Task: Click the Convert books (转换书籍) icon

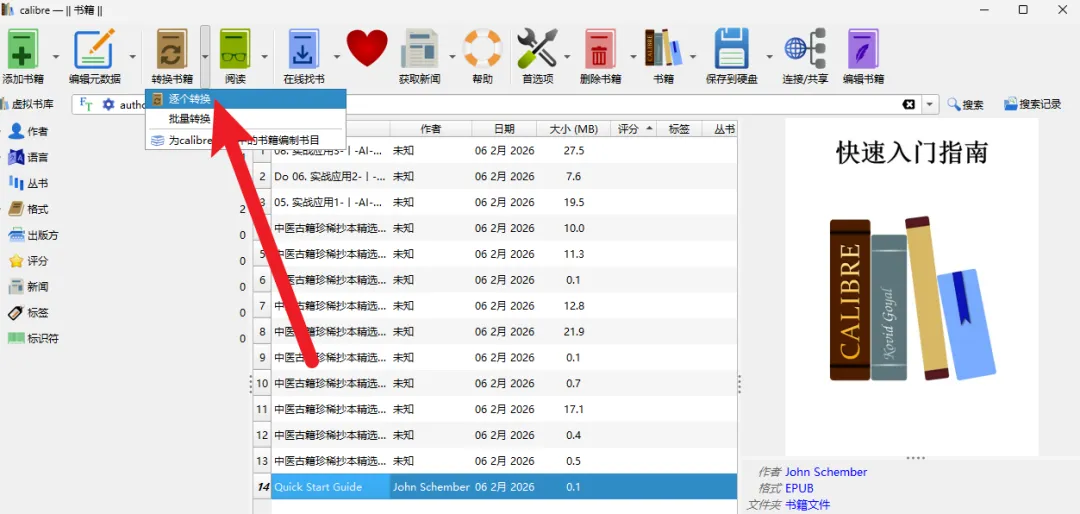Action: pos(172,48)
